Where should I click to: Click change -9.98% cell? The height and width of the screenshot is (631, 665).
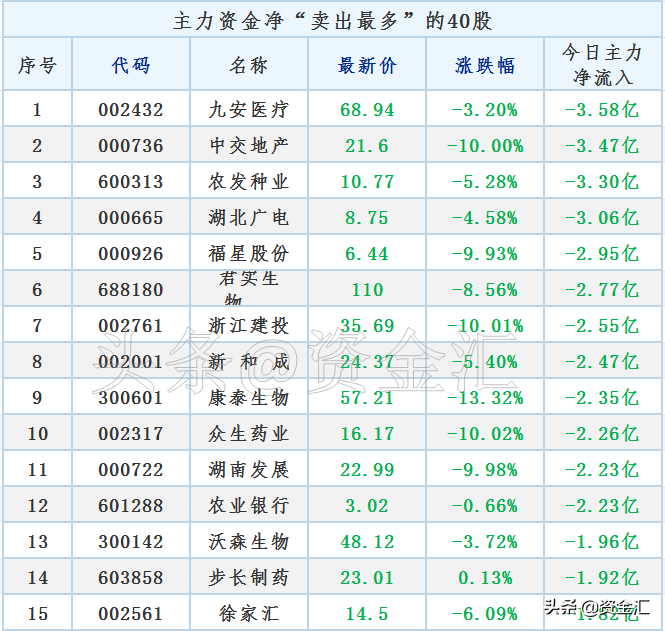pos(485,470)
